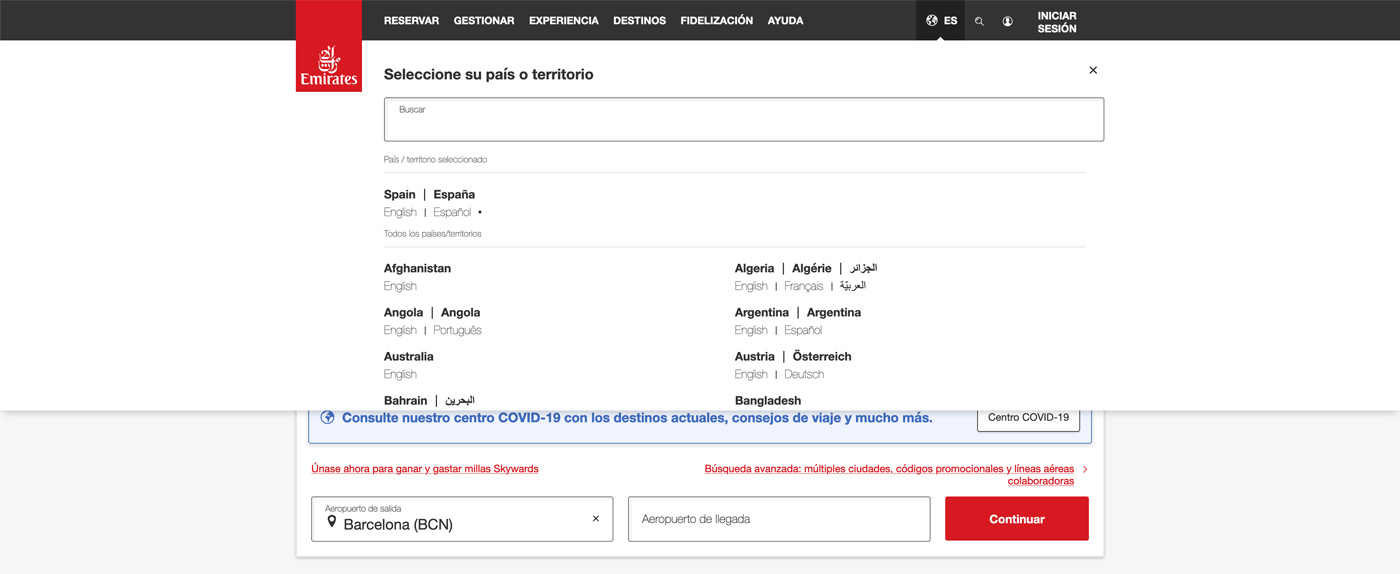Click the Centro COVID-19 button
The height and width of the screenshot is (574, 1400).
click(1028, 418)
